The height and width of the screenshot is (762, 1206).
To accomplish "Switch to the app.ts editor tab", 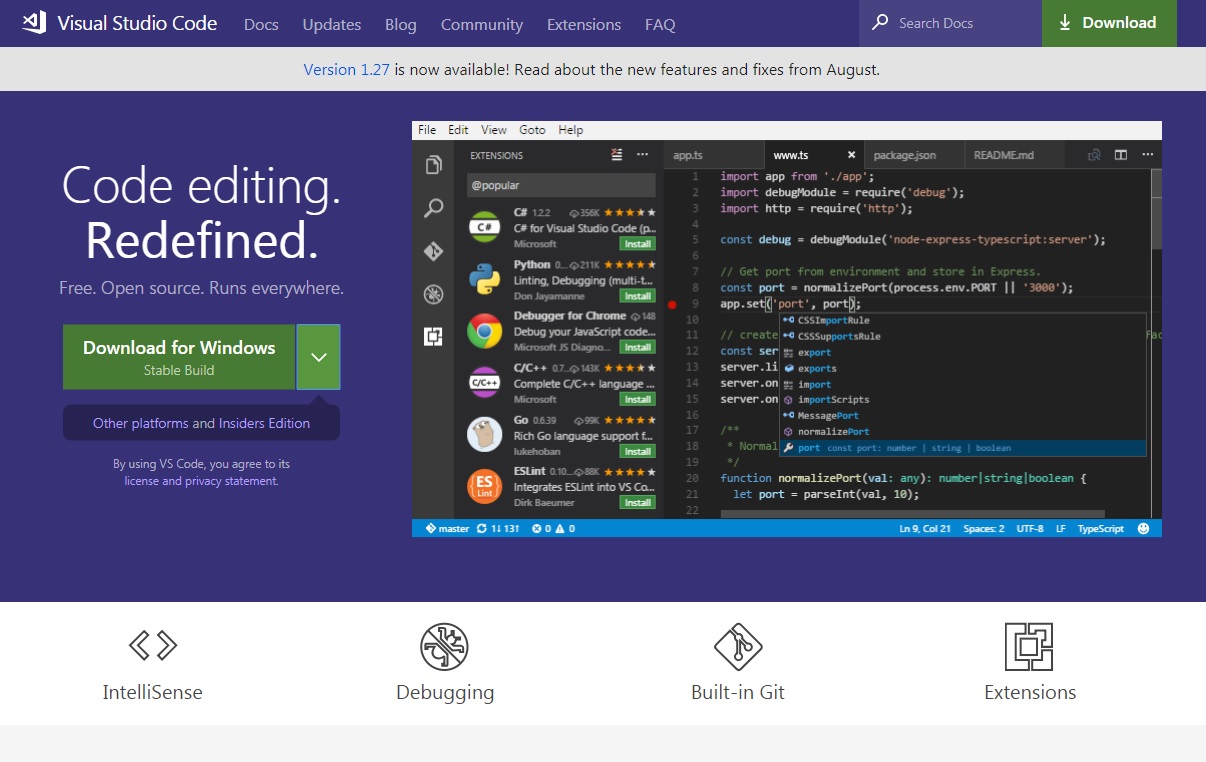I will pos(712,155).
